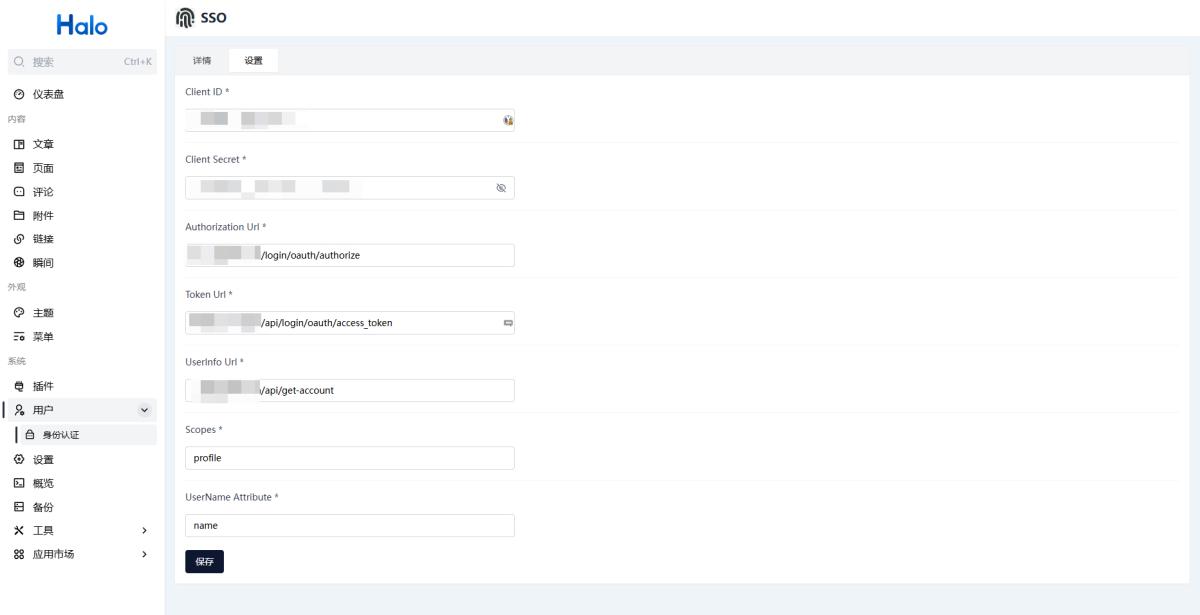Click the UserName Attribute field
The height and width of the screenshot is (615, 1200).
click(349, 526)
